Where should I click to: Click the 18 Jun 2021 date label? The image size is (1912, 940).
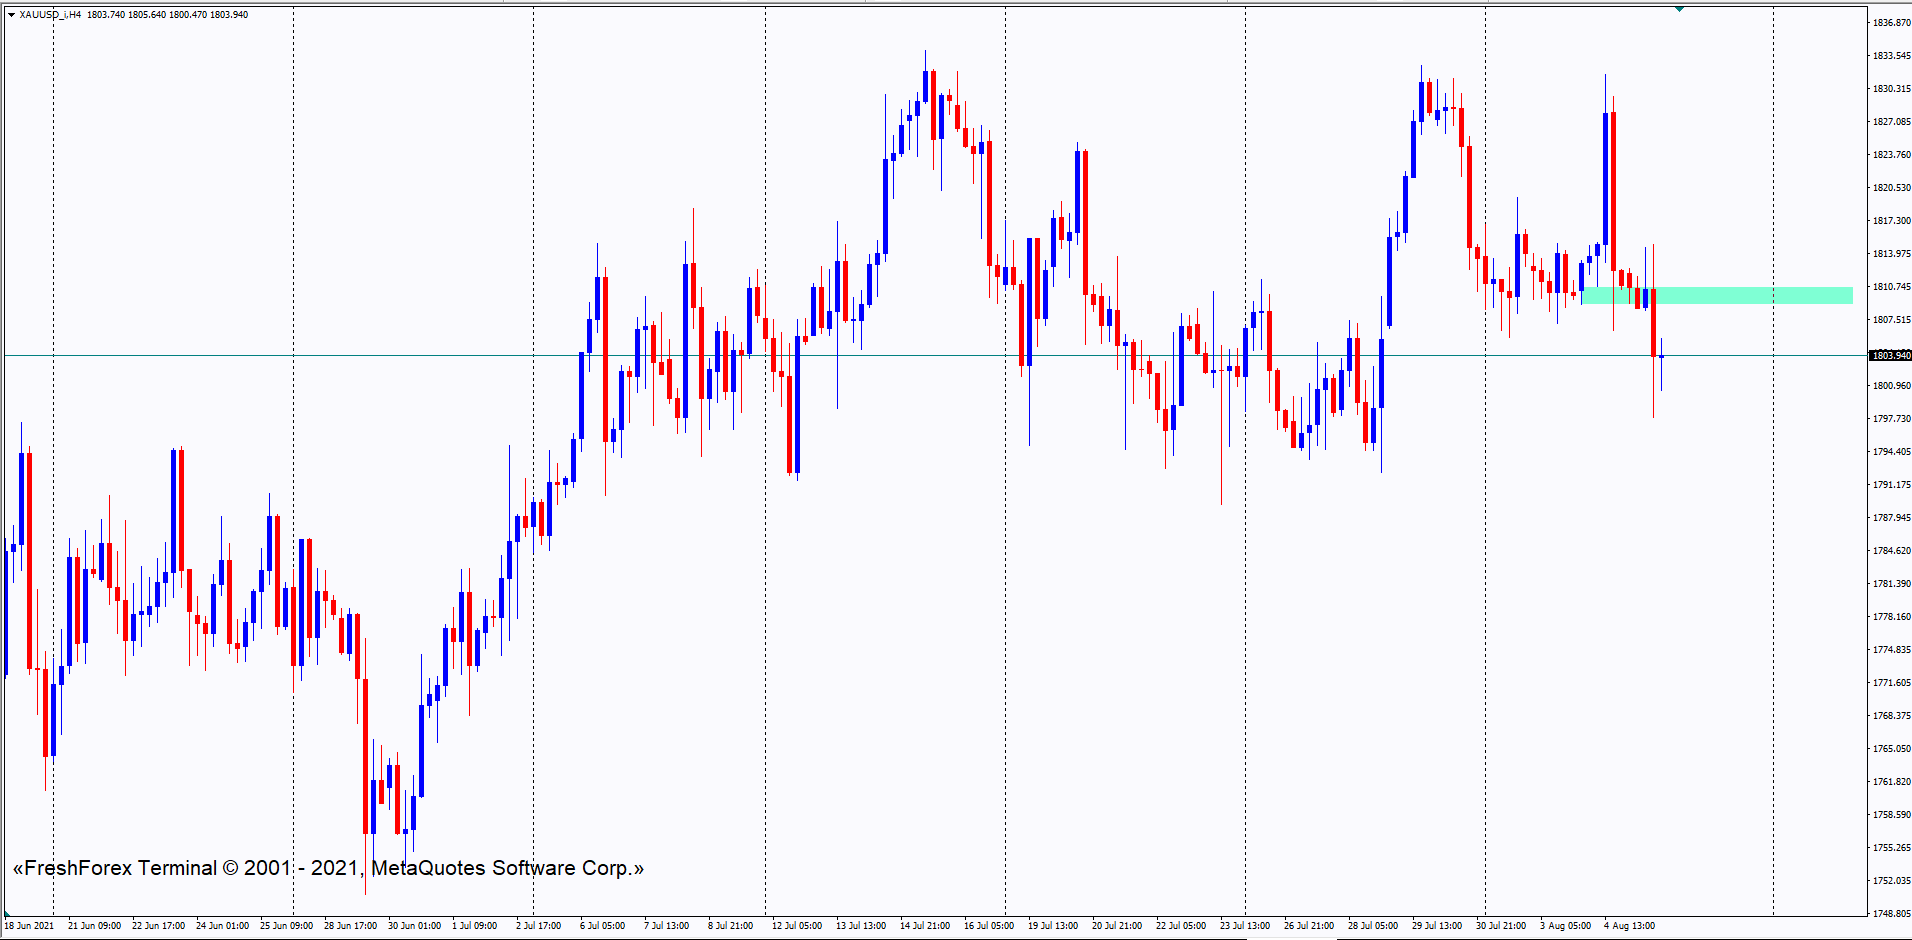[30, 926]
